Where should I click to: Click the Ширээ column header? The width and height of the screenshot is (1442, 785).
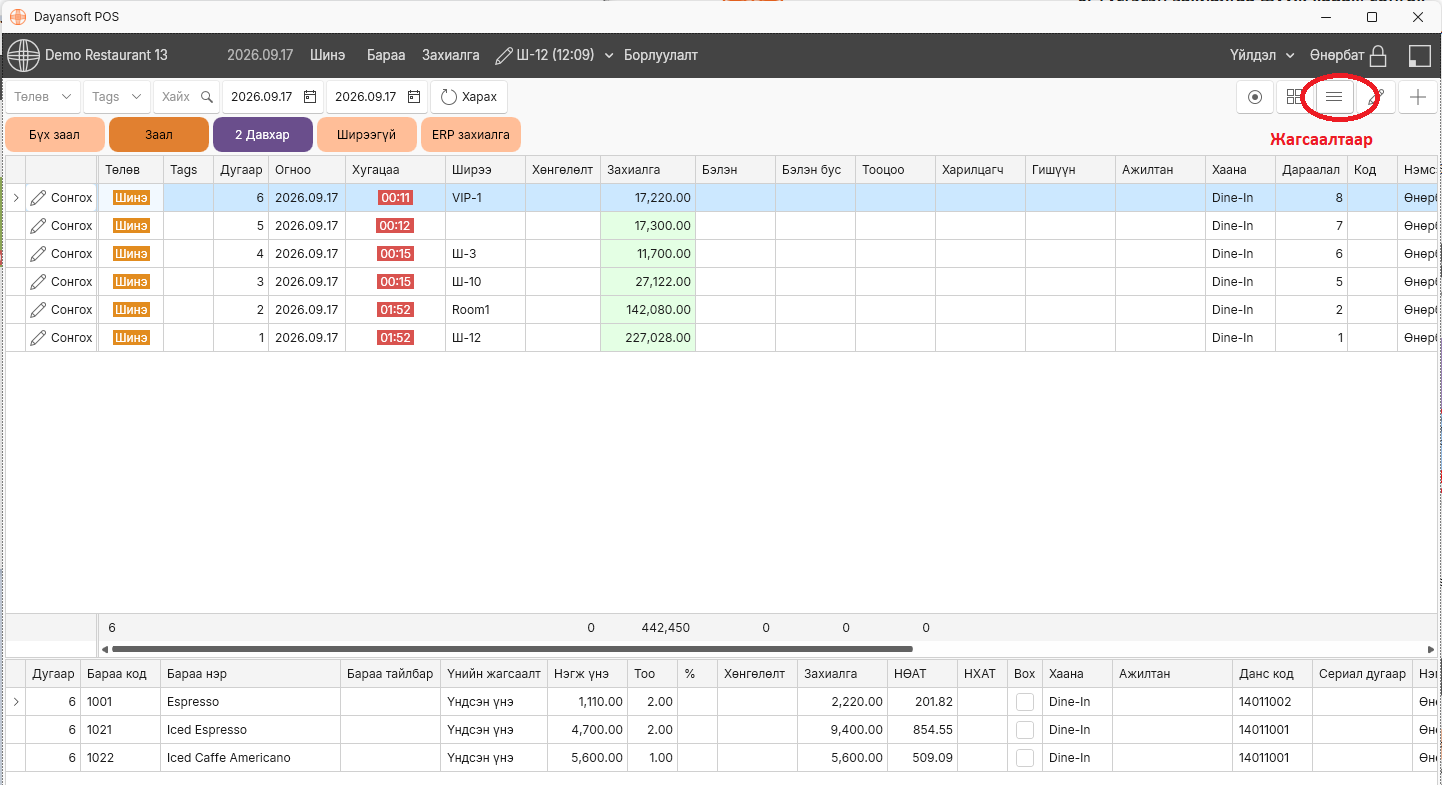pyautogui.click(x=485, y=170)
